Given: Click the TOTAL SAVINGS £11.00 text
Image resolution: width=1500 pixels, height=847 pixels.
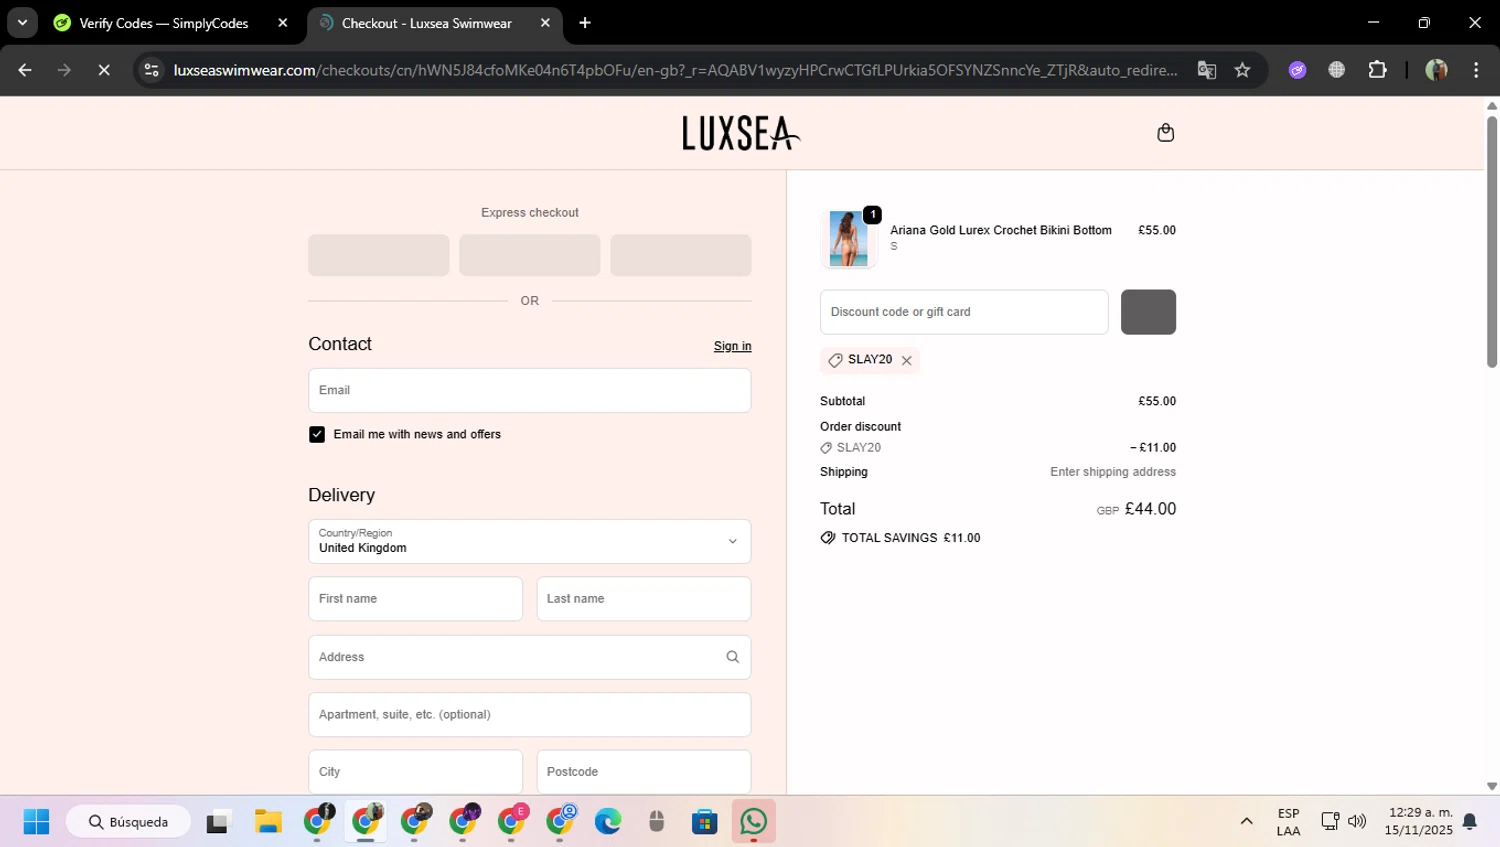Looking at the screenshot, I should point(911,538).
